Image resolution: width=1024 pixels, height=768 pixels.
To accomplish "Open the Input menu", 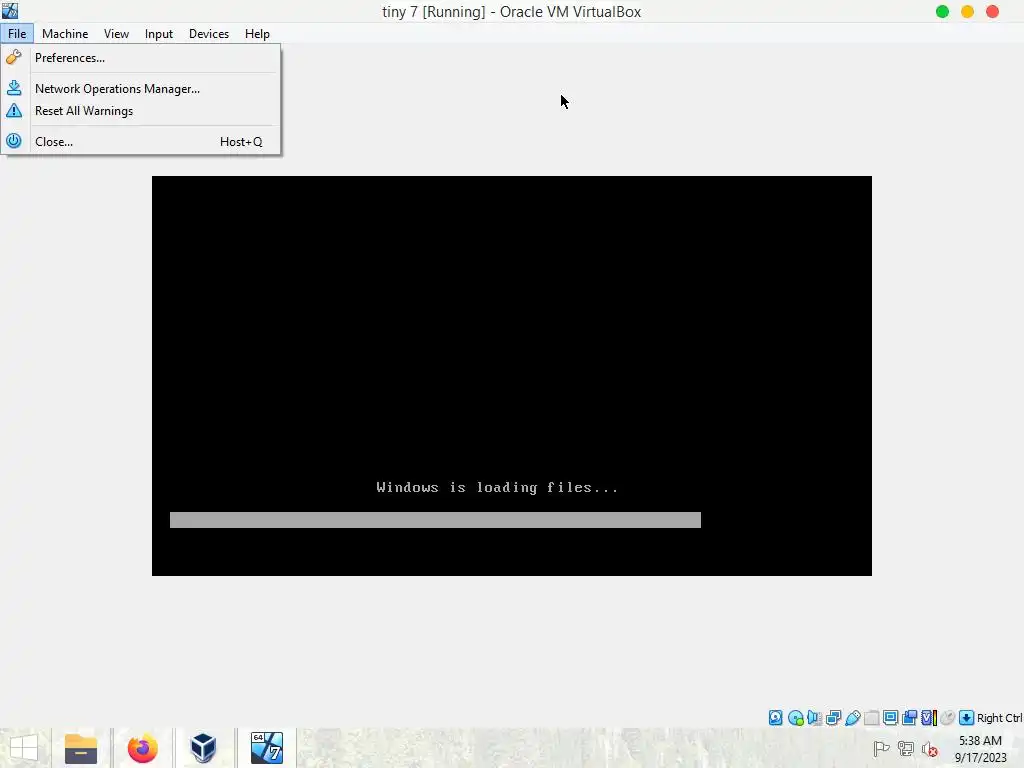I will [159, 33].
